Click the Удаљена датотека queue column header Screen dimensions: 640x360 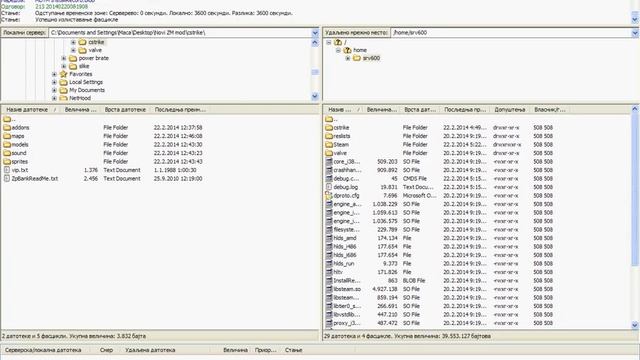[x=150, y=350]
